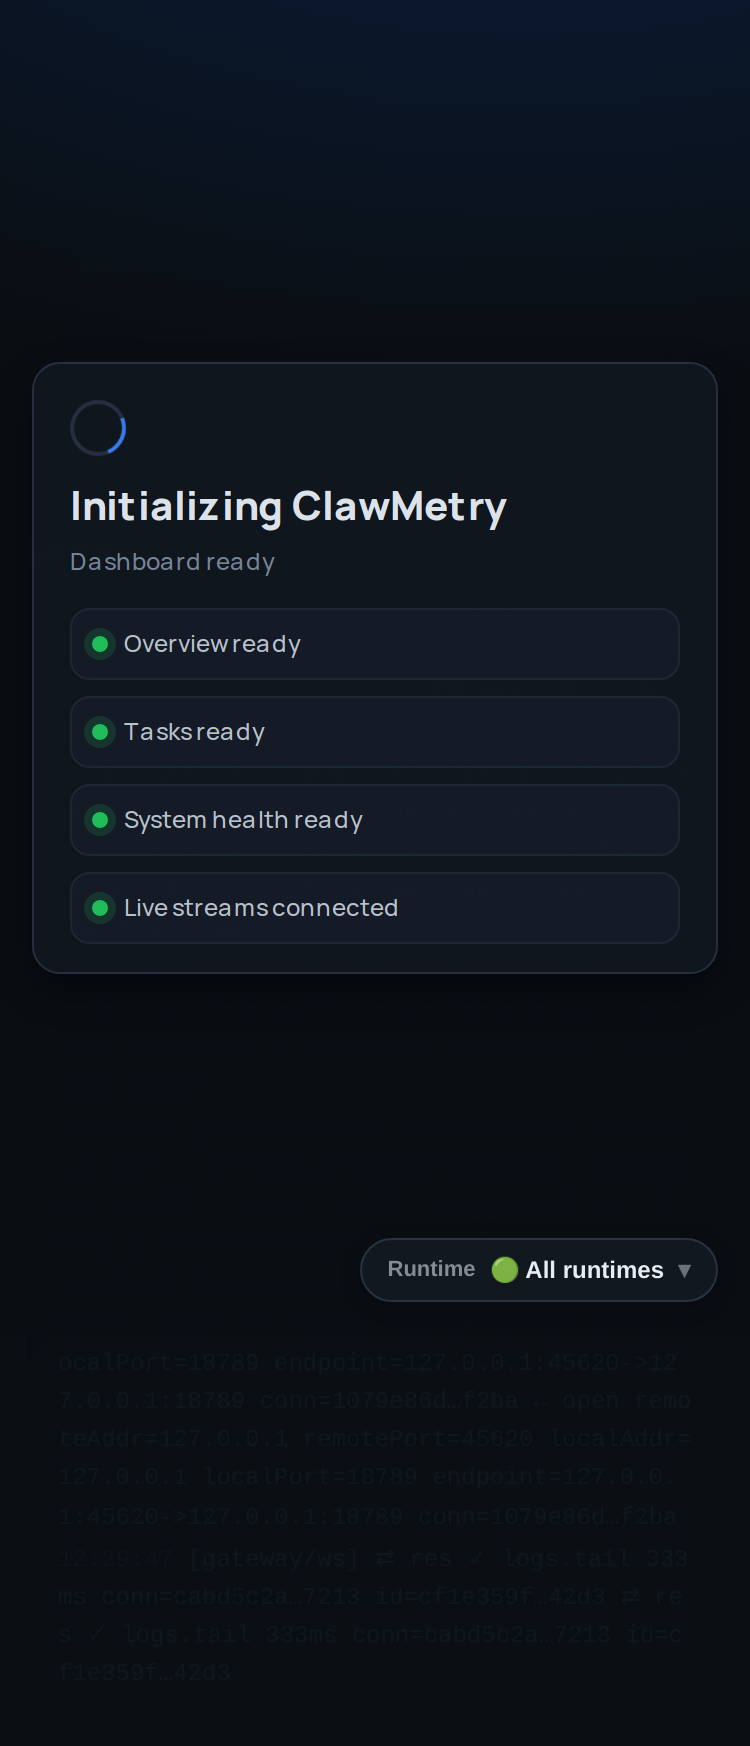Click the Runtime label in selector
This screenshot has width=750, height=1746.
click(431, 1269)
